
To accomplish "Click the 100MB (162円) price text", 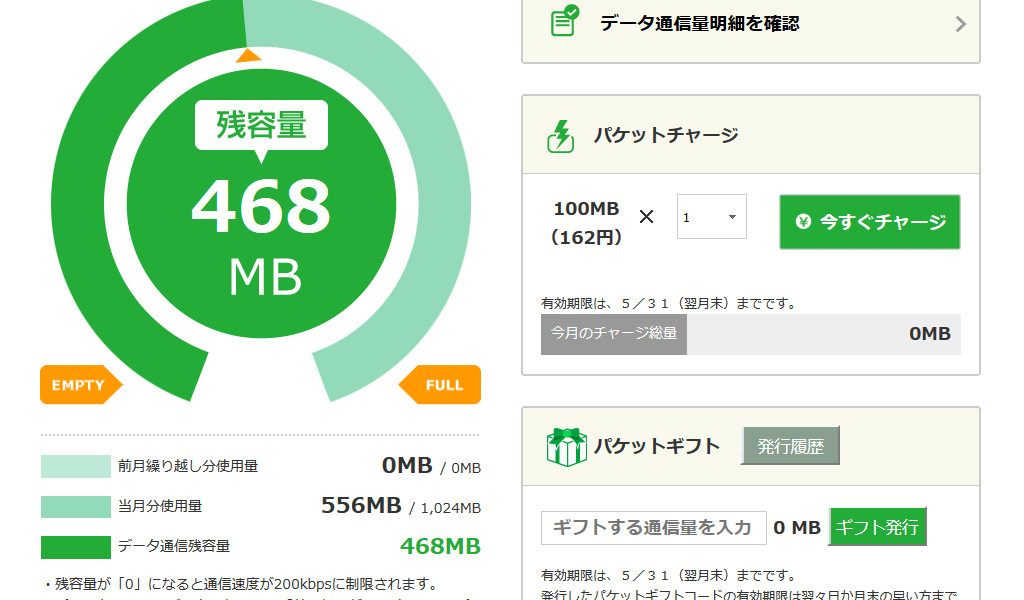I will click(586, 223).
